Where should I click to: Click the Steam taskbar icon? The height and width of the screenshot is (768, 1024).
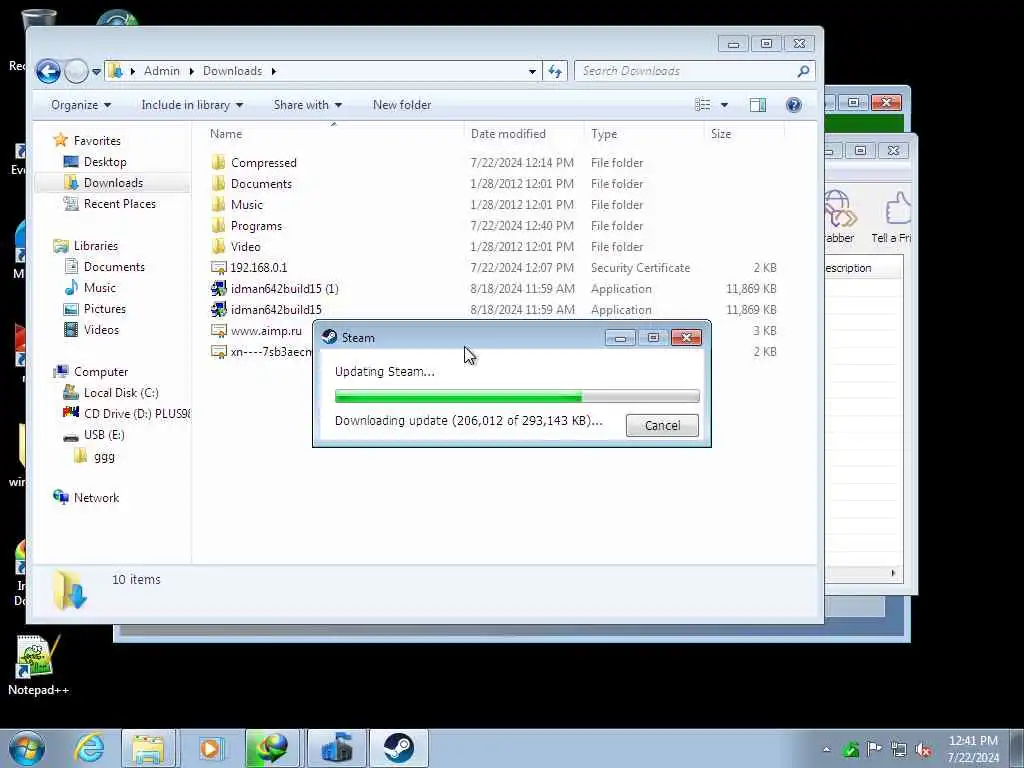pyautogui.click(x=399, y=748)
